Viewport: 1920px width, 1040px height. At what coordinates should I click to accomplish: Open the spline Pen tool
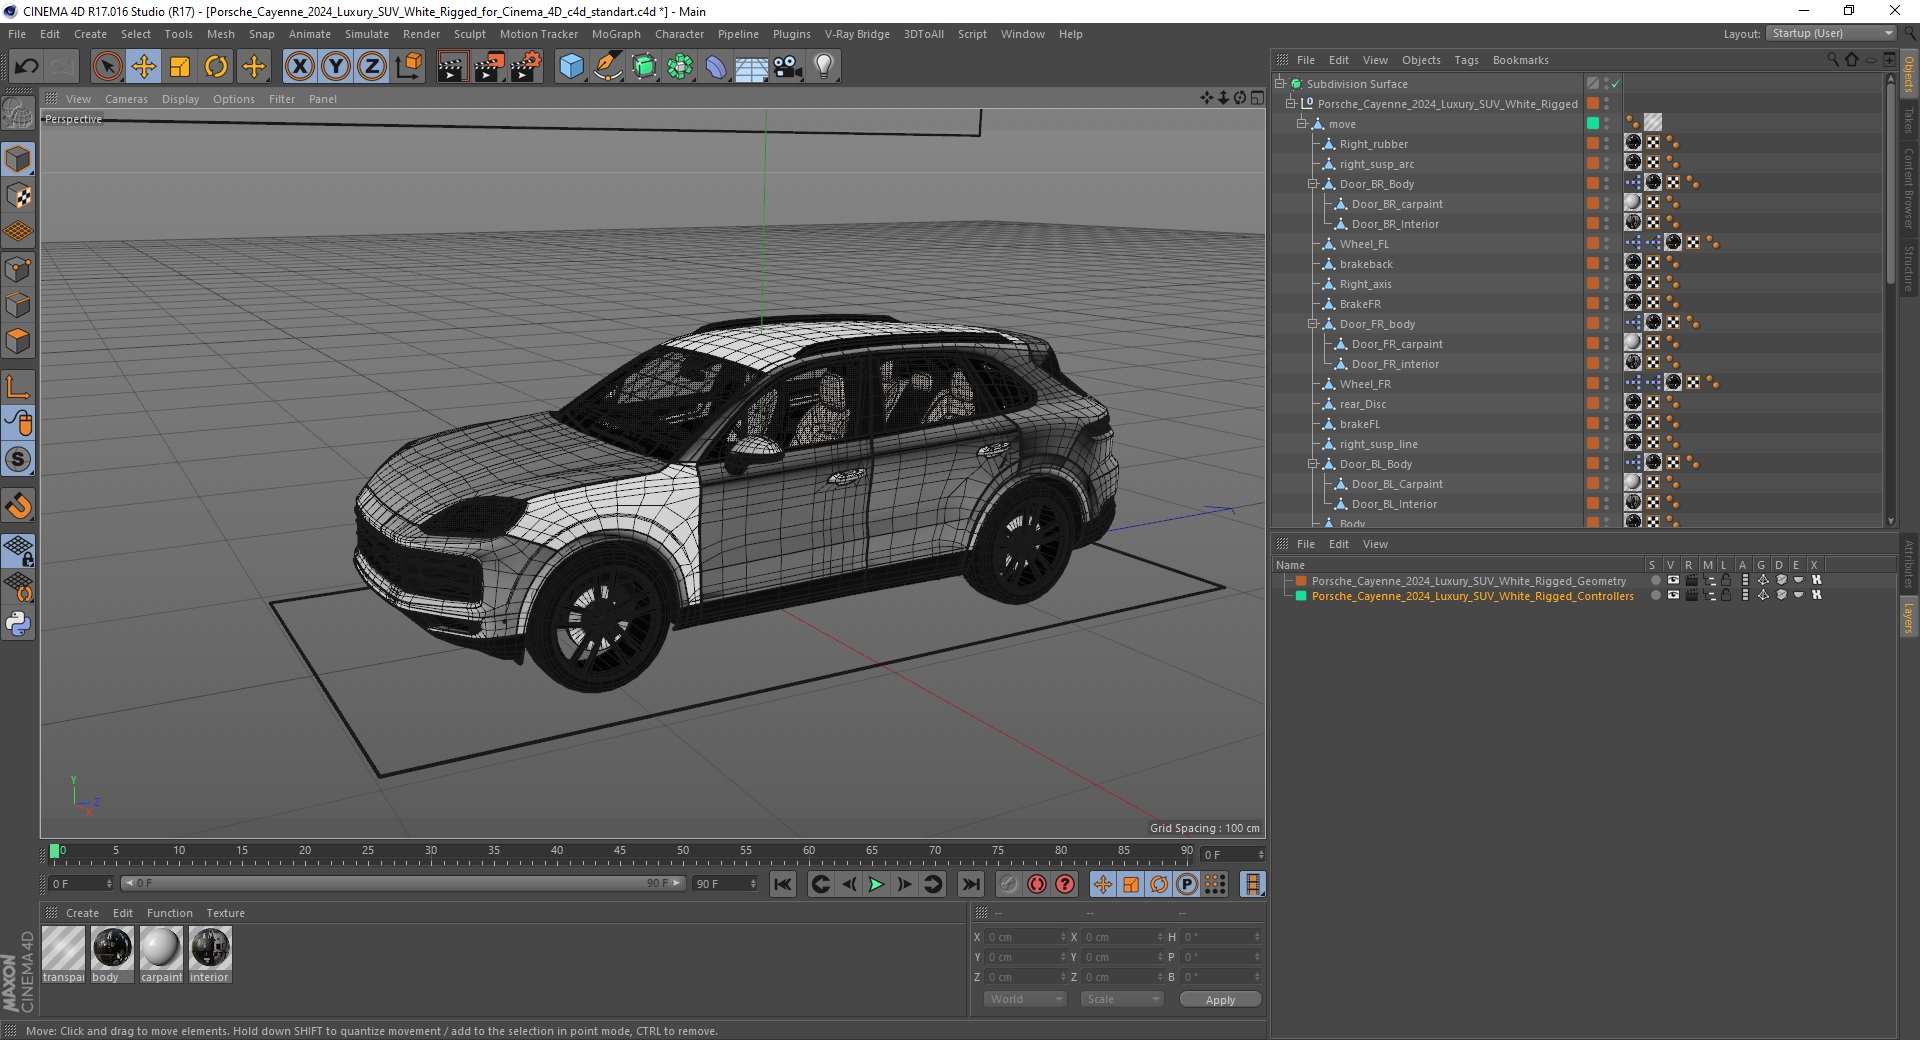click(607, 67)
